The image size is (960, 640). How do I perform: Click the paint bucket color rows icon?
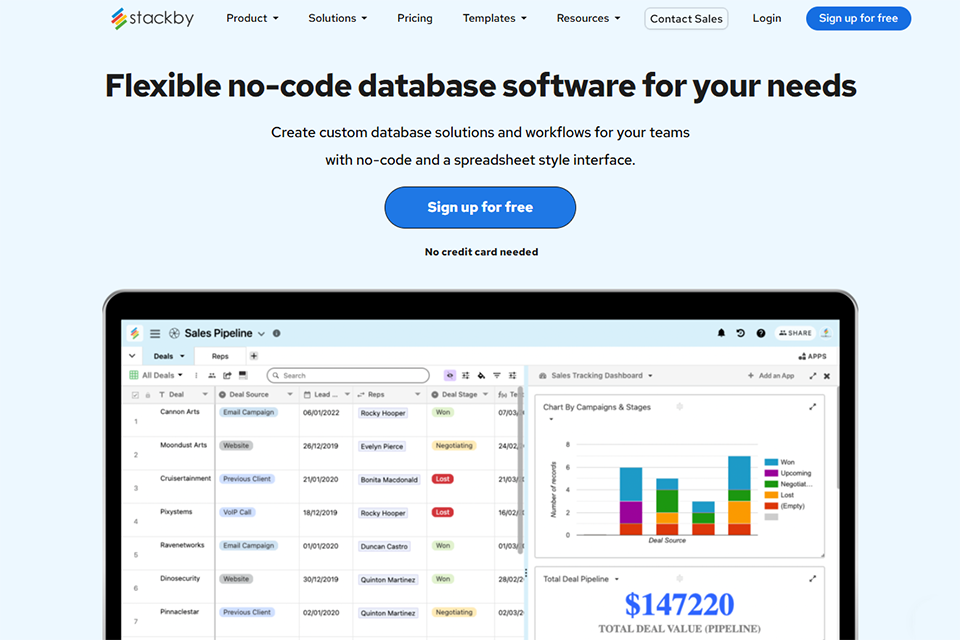[x=481, y=375]
